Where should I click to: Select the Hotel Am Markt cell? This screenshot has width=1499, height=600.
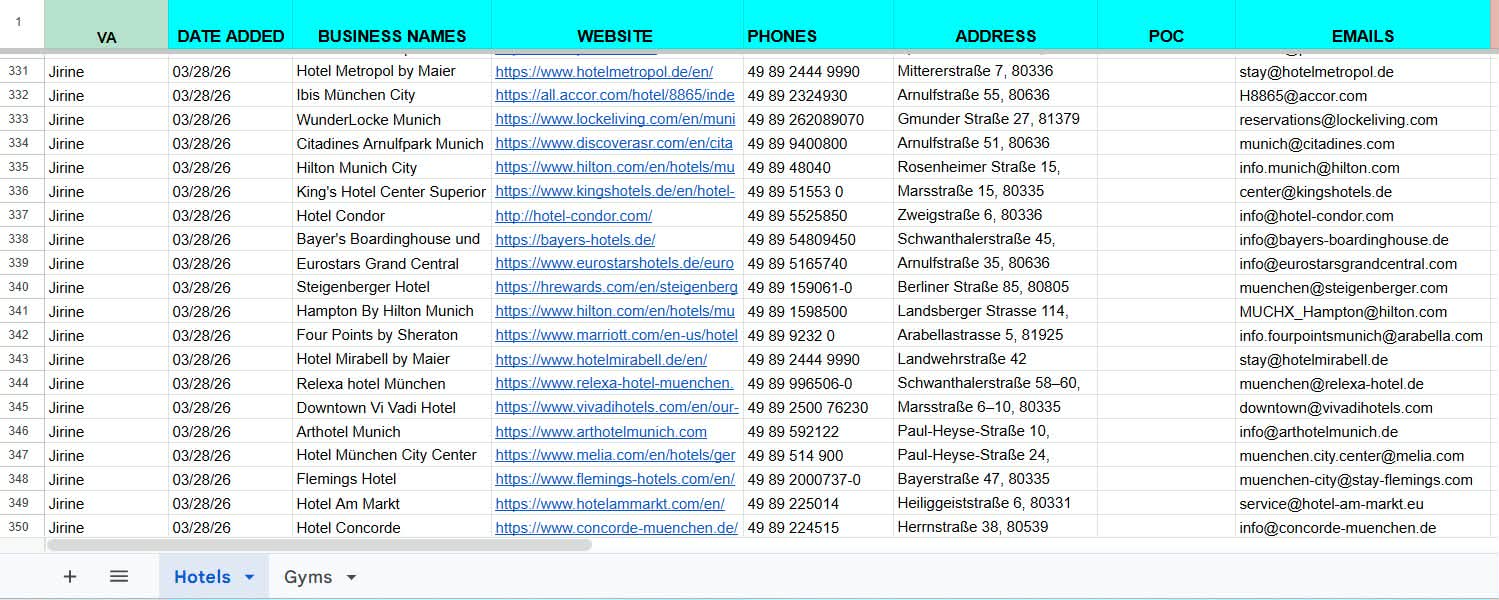point(392,503)
